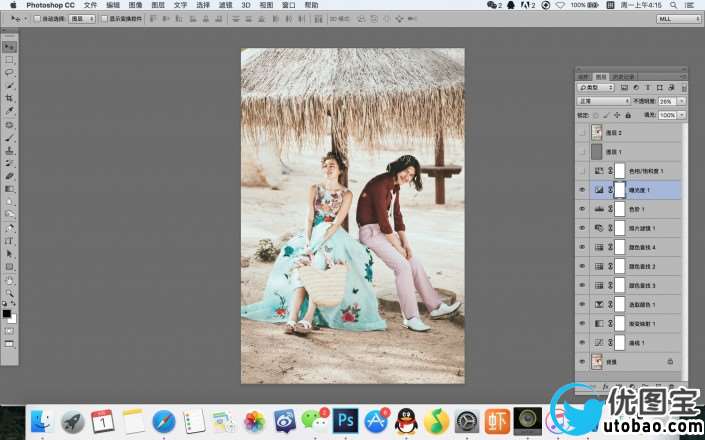Select the Move tool in toolbox
Screen dimensions: 705x440
pos(9,47)
